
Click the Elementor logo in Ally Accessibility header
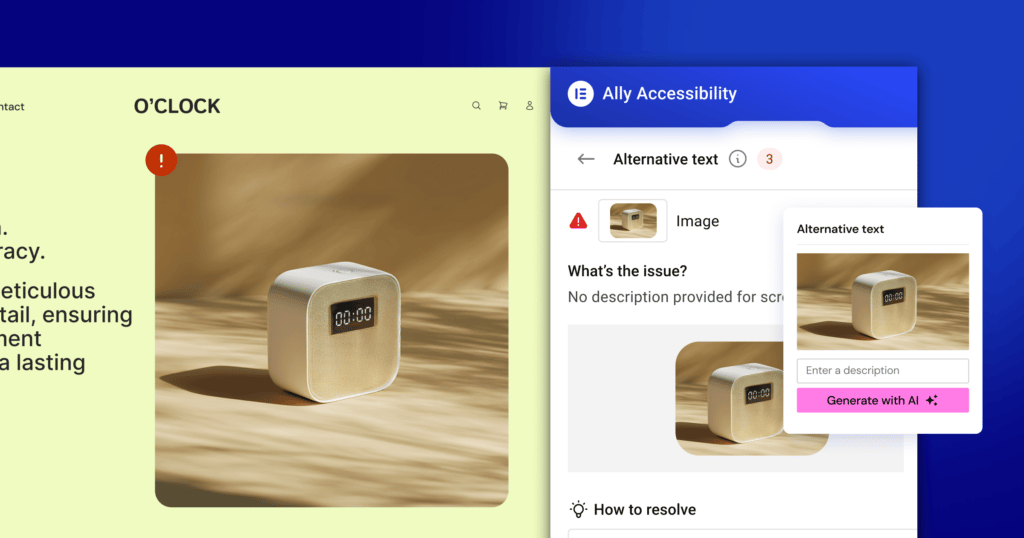pos(580,94)
